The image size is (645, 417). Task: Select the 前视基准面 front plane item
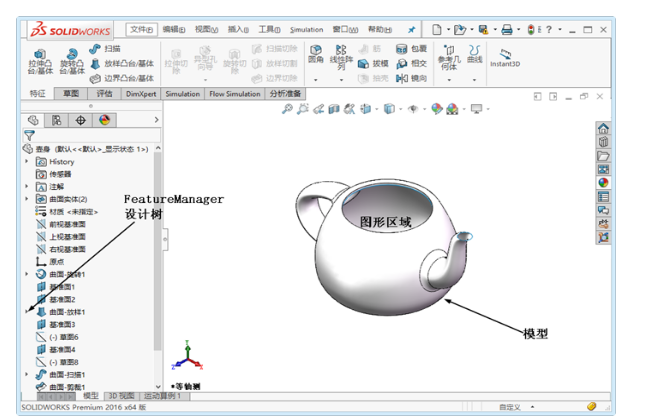point(61,224)
